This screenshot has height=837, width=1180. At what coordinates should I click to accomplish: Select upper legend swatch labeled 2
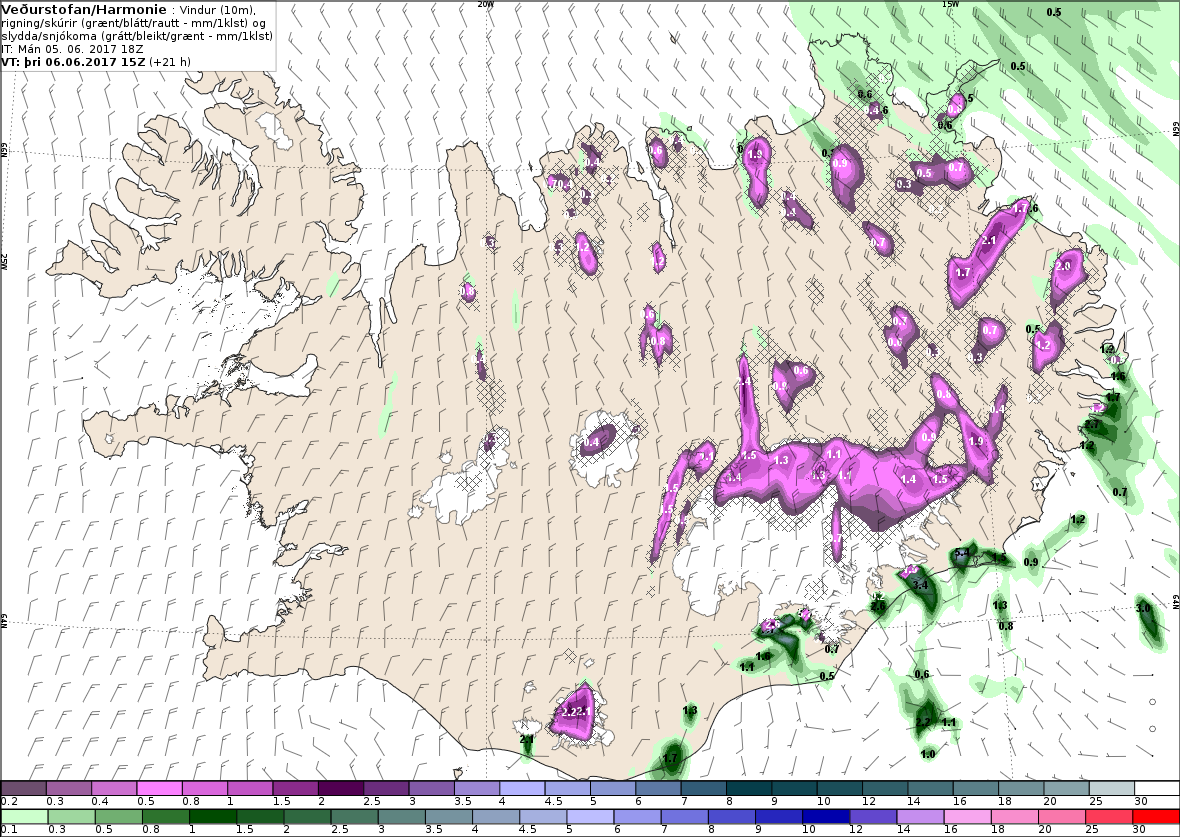tap(341, 788)
